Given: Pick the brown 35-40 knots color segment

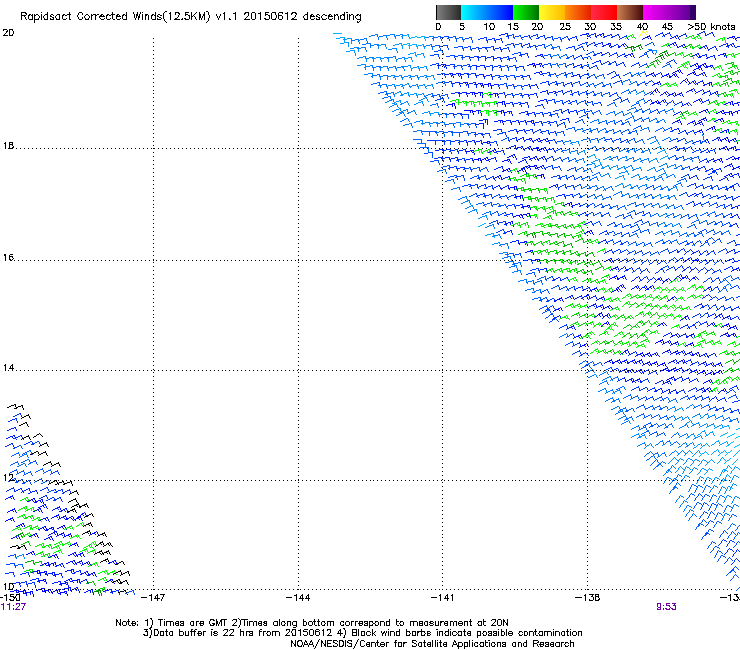Looking at the screenshot, I should pos(630,12).
